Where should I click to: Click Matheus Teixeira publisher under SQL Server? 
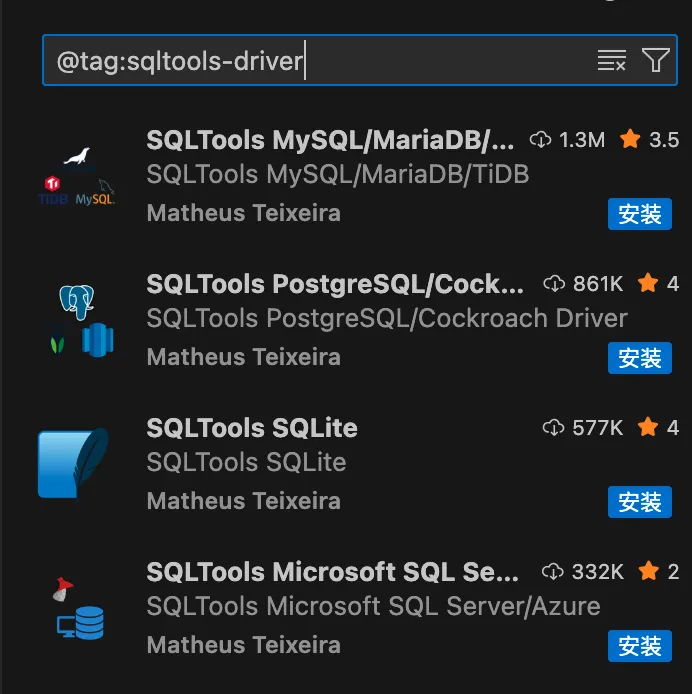click(243, 645)
